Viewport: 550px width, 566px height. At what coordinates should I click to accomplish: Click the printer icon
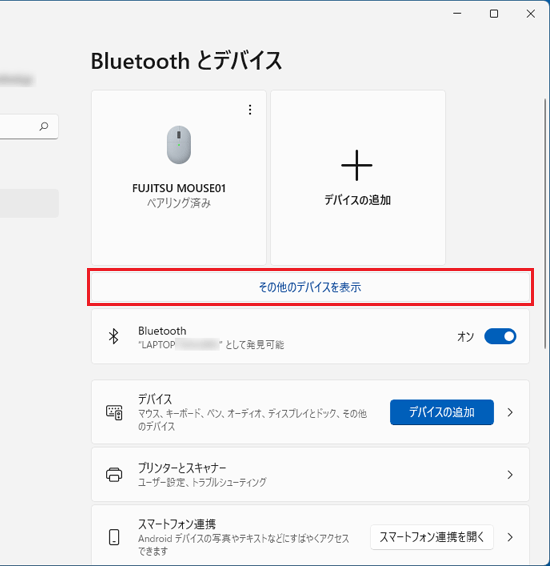(114, 475)
